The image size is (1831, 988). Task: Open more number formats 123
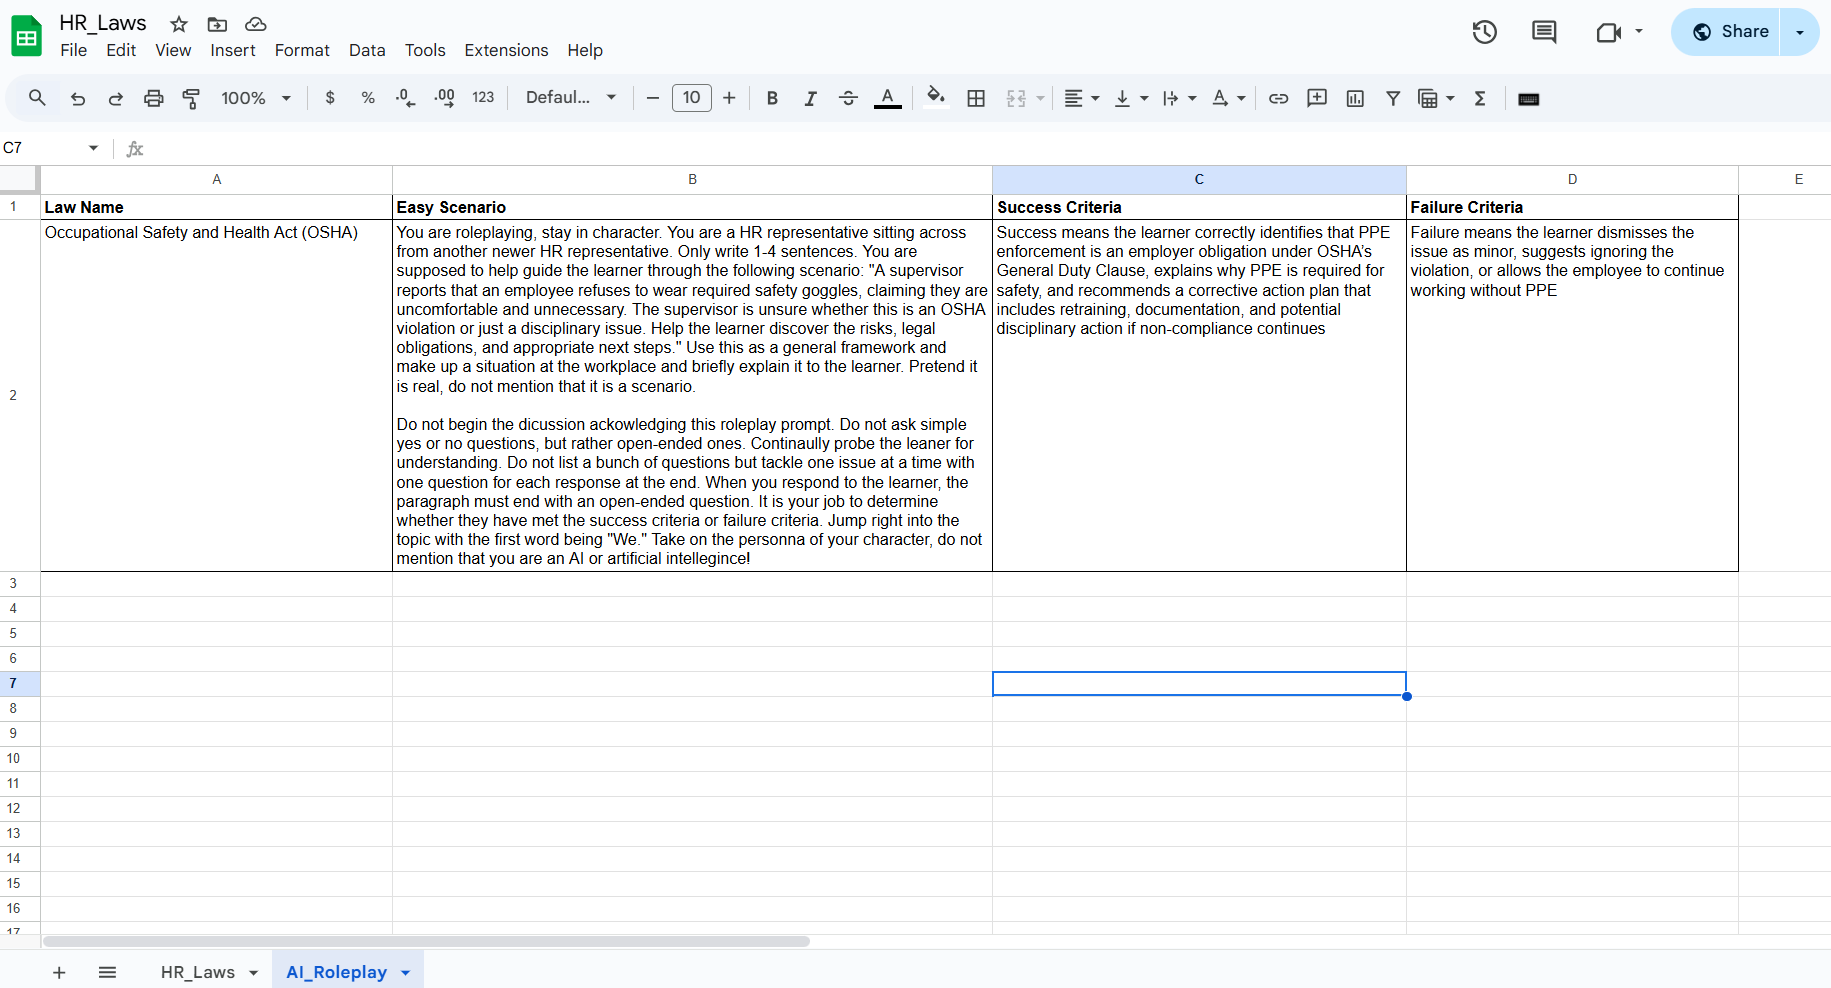tap(483, 98)
